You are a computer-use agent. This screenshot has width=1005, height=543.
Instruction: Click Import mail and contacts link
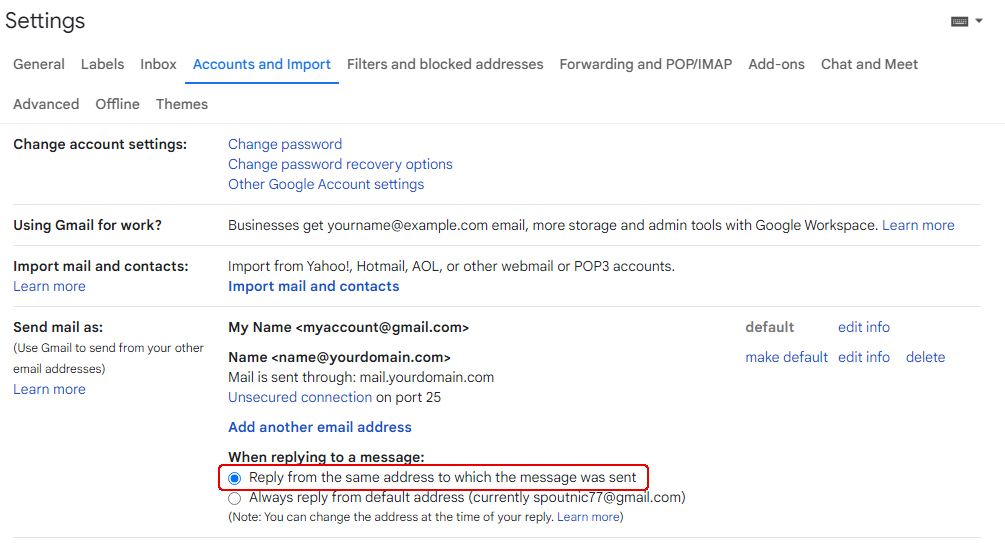point(313,286)
